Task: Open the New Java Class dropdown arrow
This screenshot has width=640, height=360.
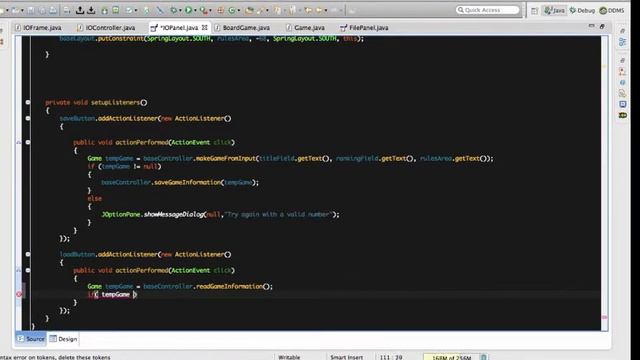Action: pos(239,10)
